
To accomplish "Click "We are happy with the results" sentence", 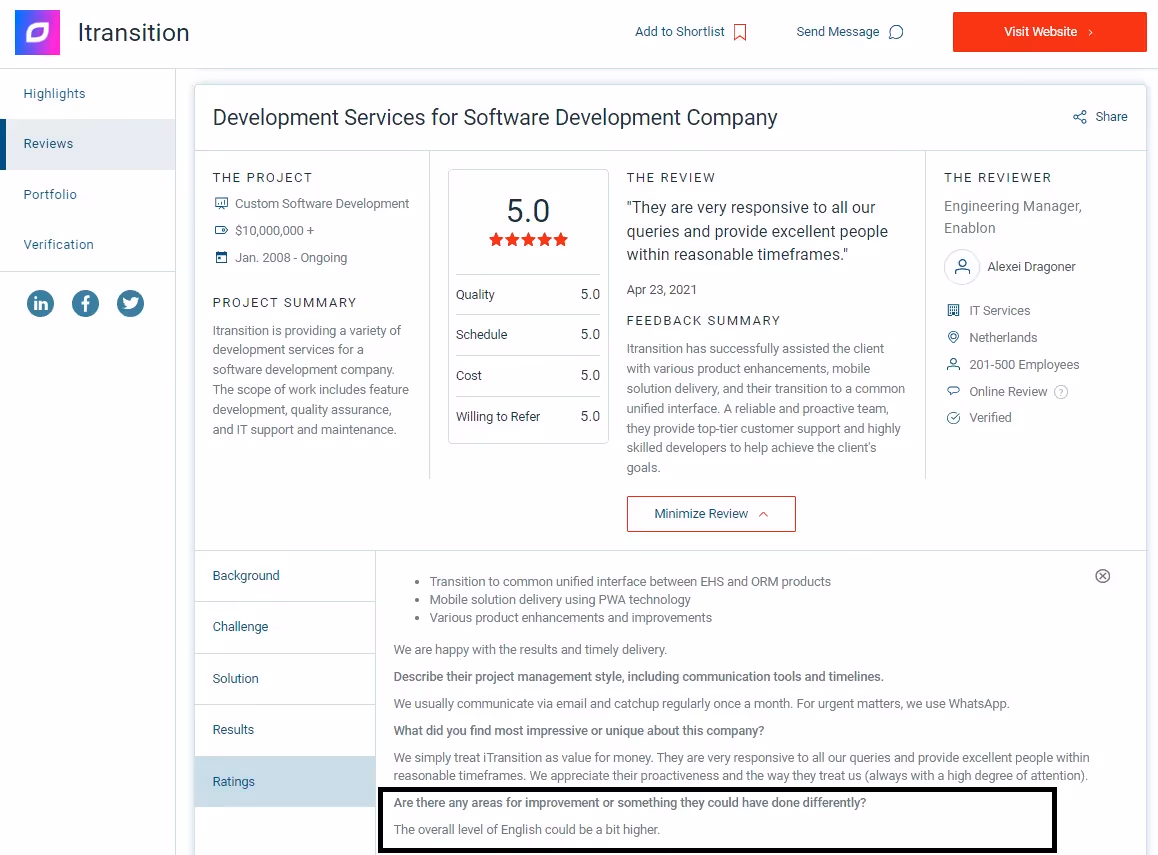I will (530, 650).
